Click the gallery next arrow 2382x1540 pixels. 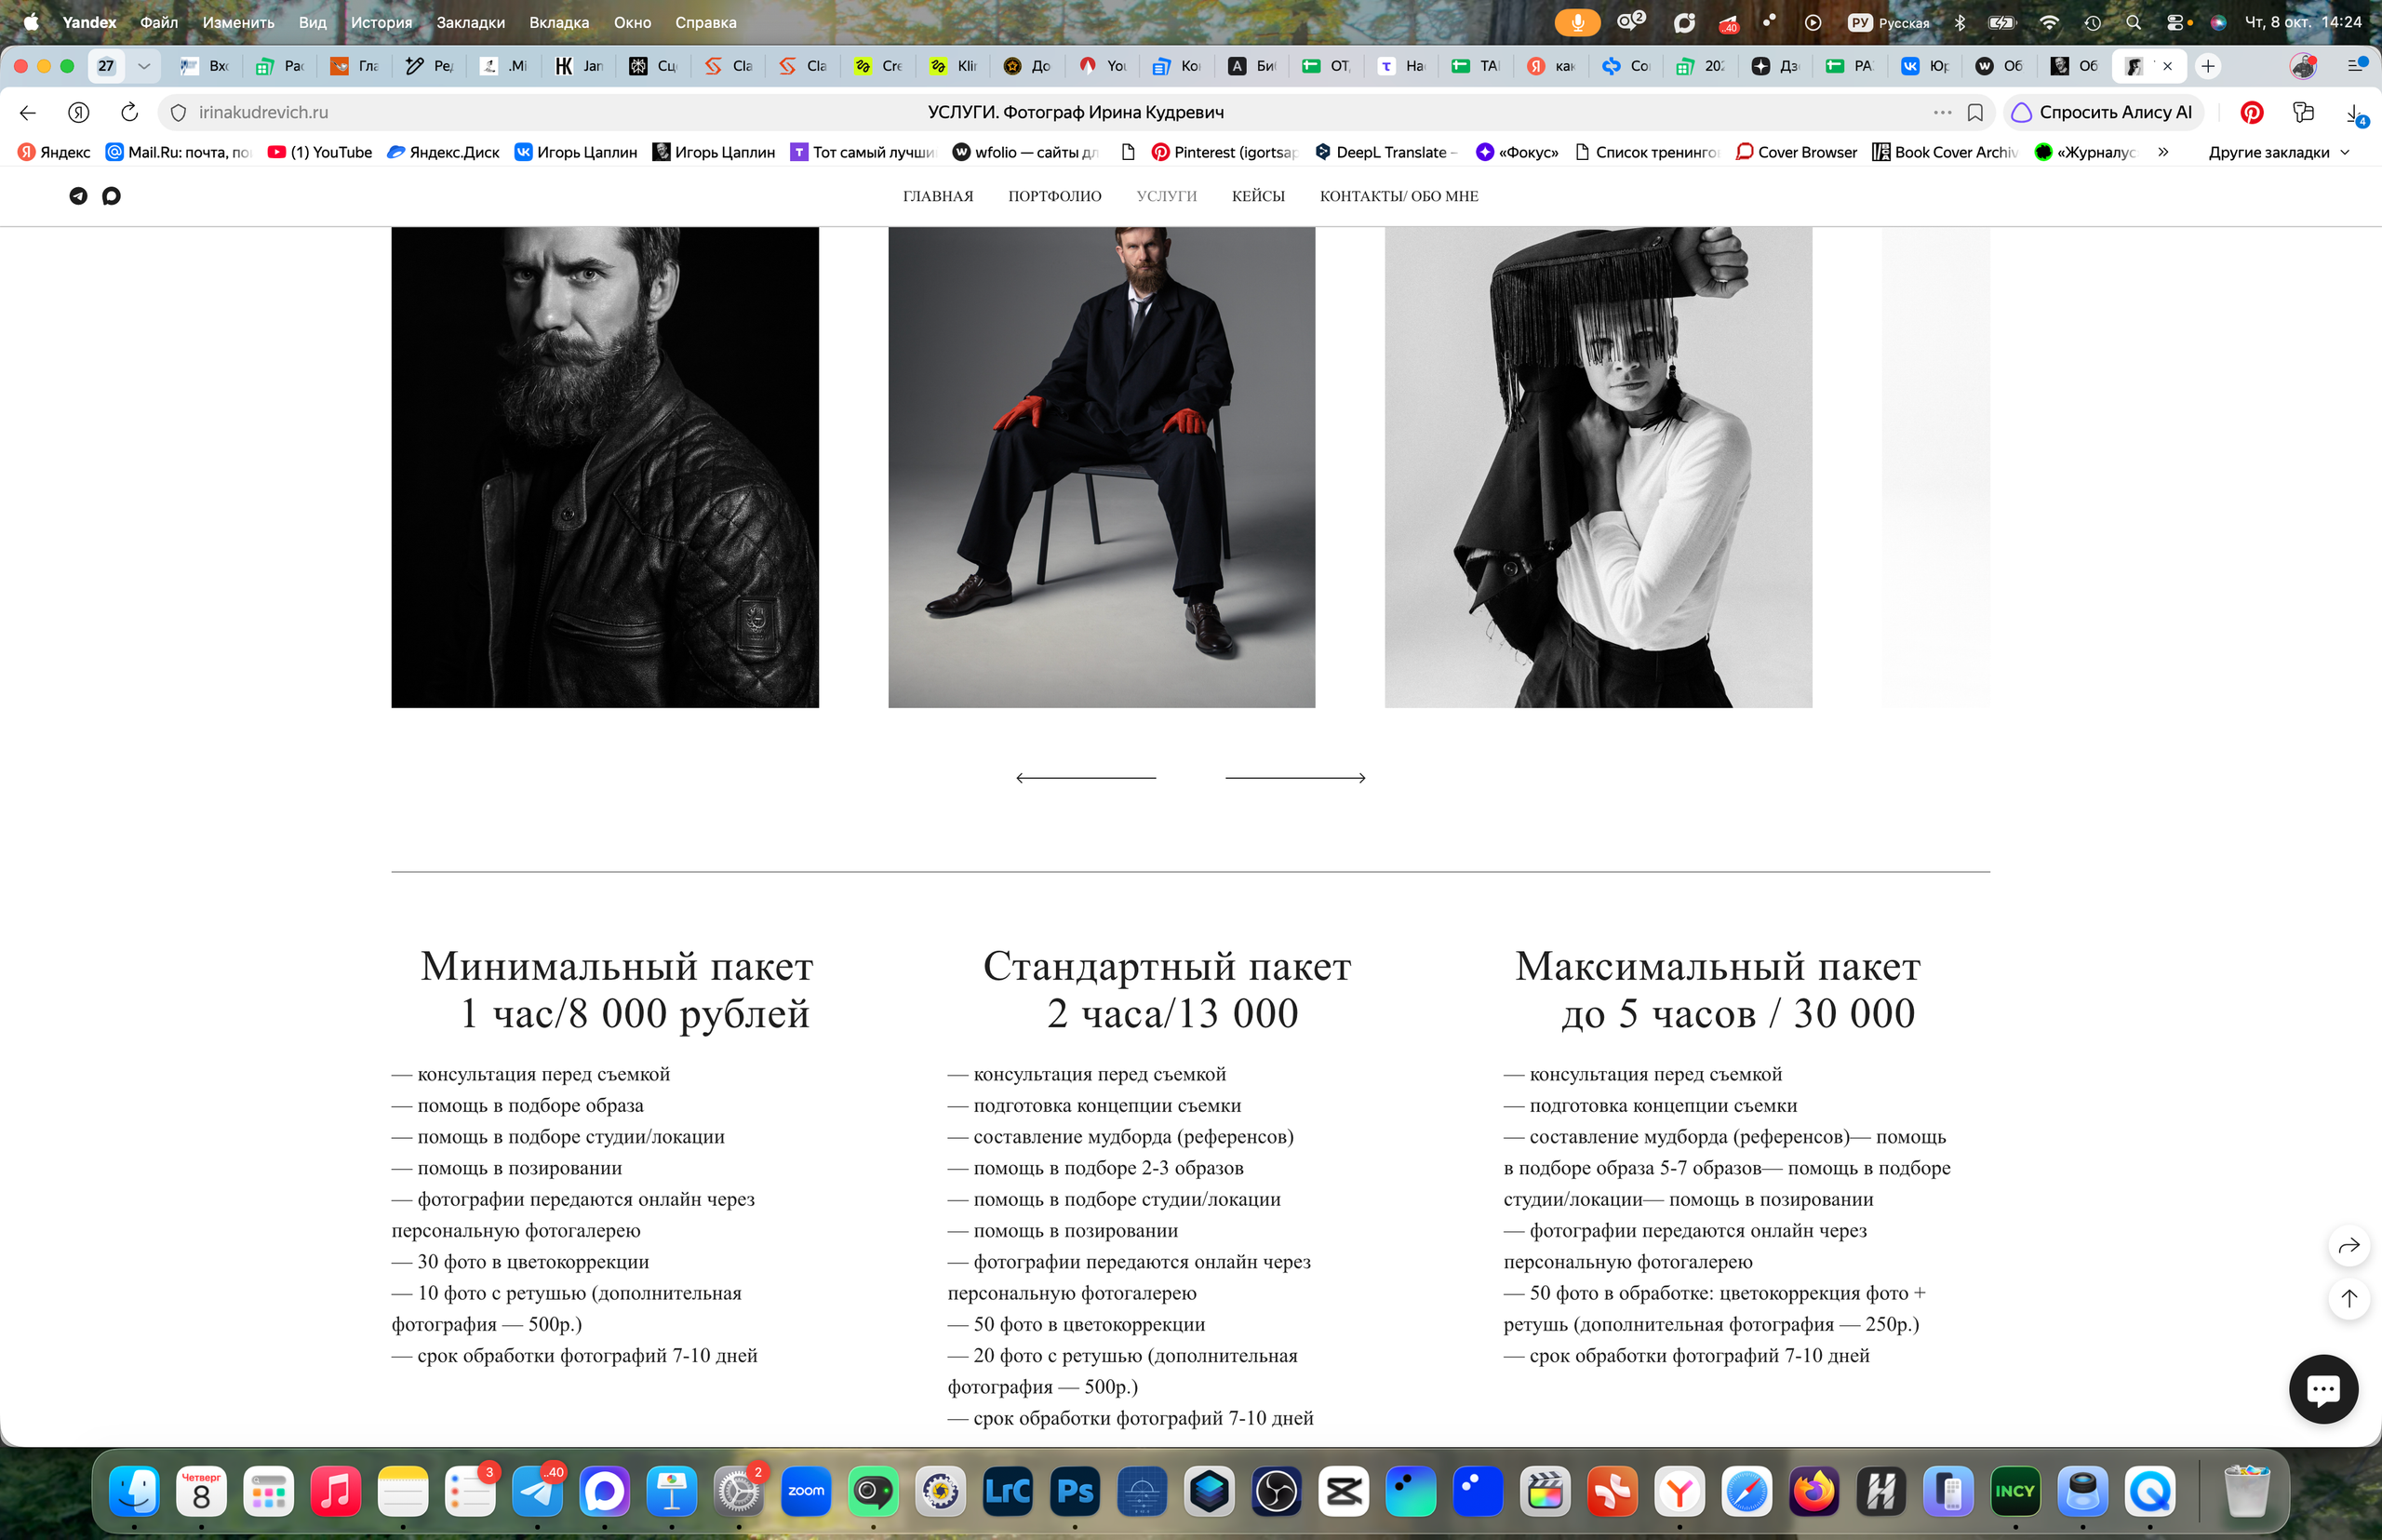click(x=1295, y=778)
